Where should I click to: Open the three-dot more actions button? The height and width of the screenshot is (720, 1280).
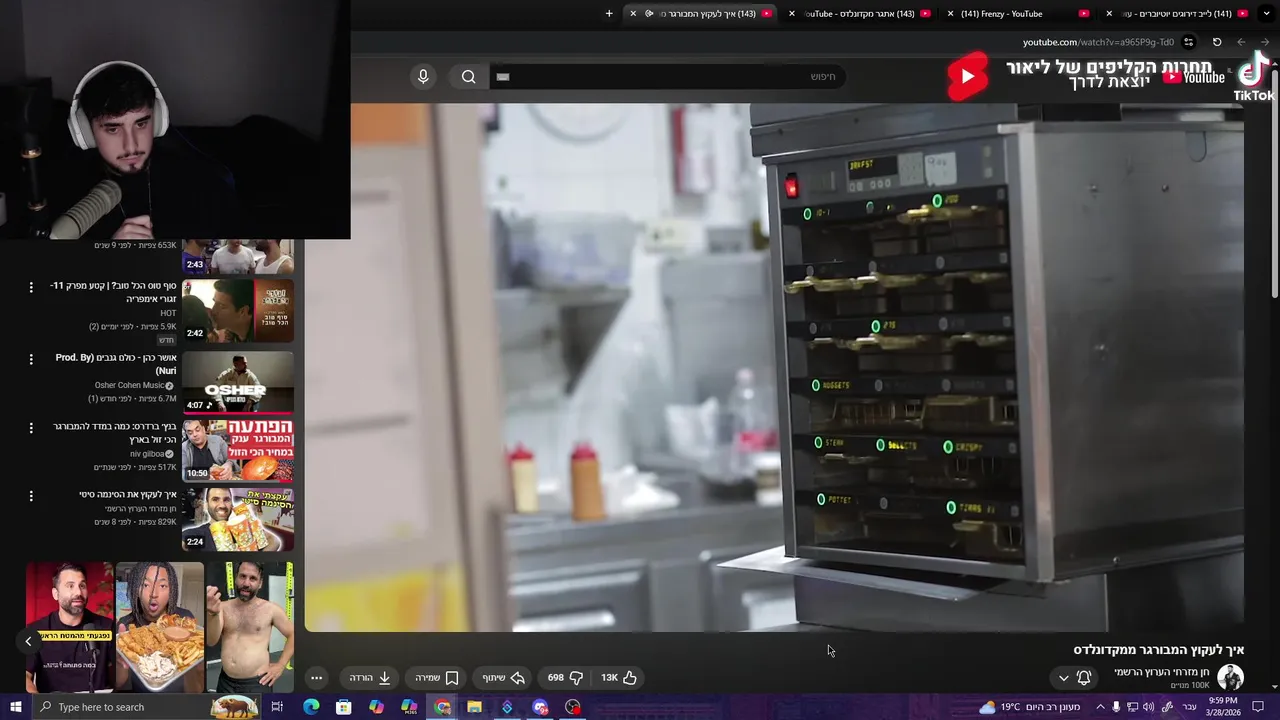tap(316, 678)
